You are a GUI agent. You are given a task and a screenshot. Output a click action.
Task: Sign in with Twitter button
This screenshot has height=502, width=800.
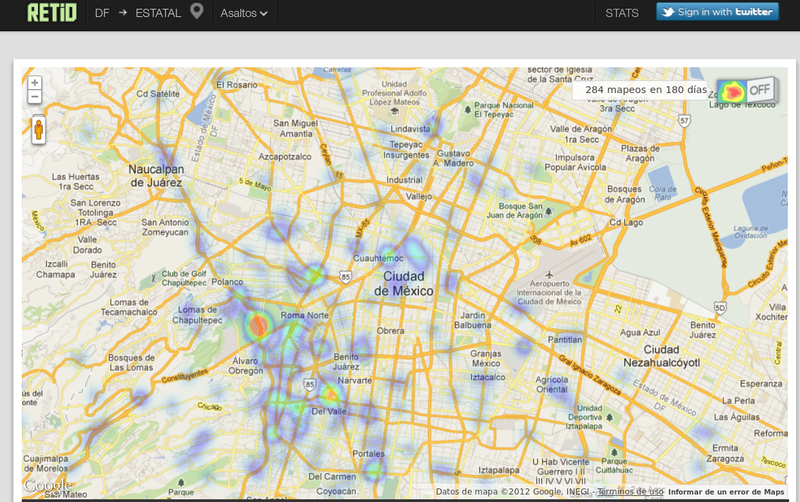[717, 12]
